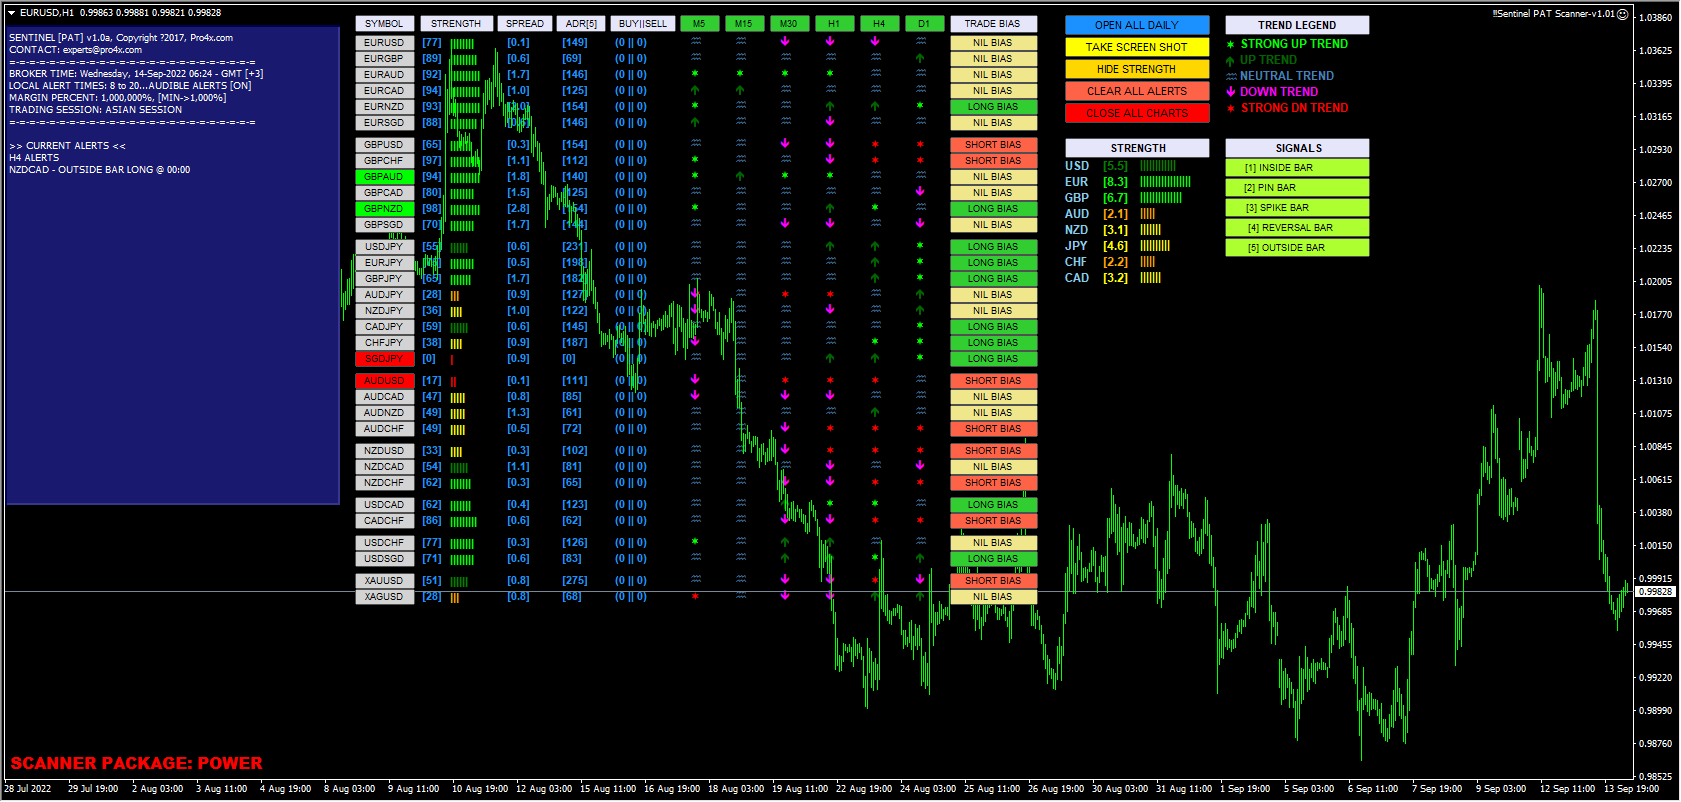This screenshot has height=802, width=1681.
Task: Select the H4 timeframe column header
Action: 878,24
